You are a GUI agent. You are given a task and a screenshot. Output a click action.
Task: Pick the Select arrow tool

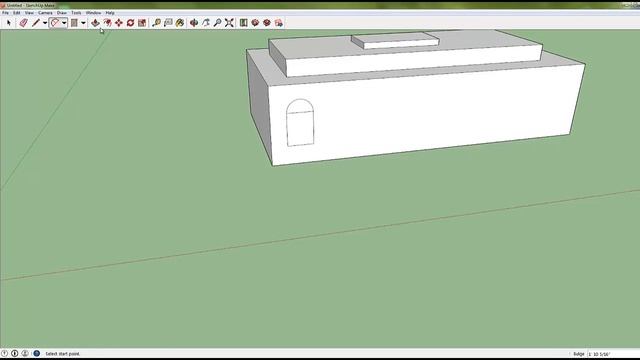point(9,23)
